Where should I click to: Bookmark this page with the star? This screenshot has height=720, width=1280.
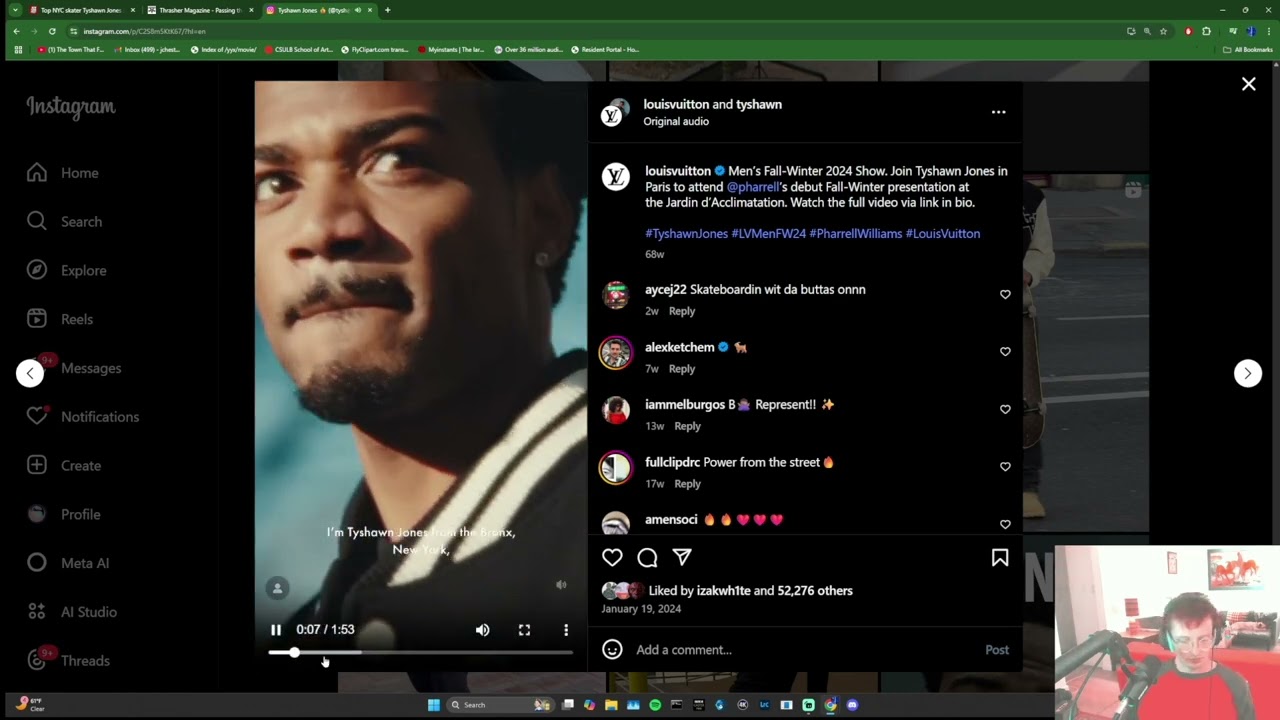pyautogui.click(x=1163, y=31)
